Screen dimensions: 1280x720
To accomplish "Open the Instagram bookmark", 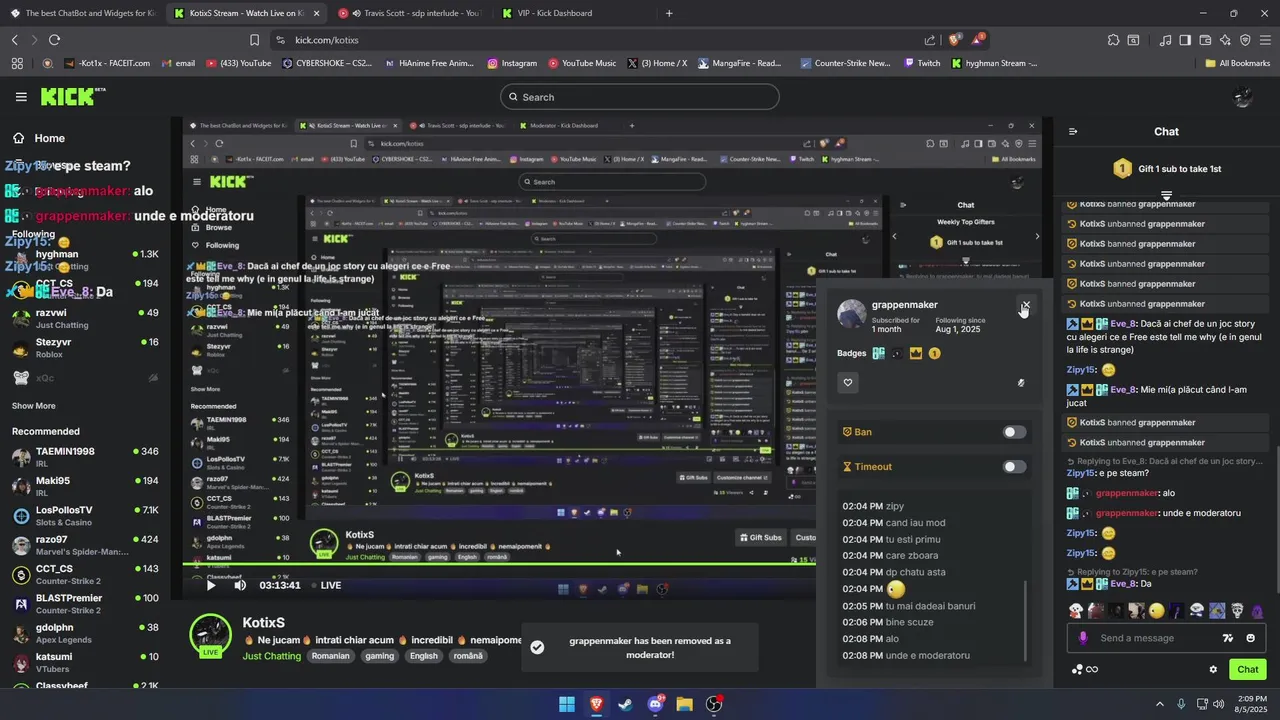I will [x=512, y=63].
